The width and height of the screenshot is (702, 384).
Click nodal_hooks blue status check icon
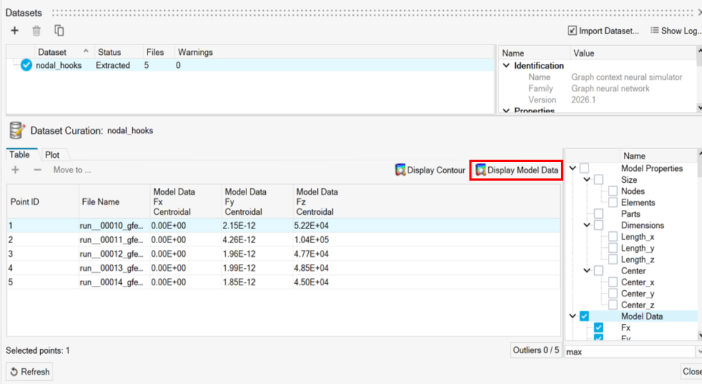click(26, 65)
